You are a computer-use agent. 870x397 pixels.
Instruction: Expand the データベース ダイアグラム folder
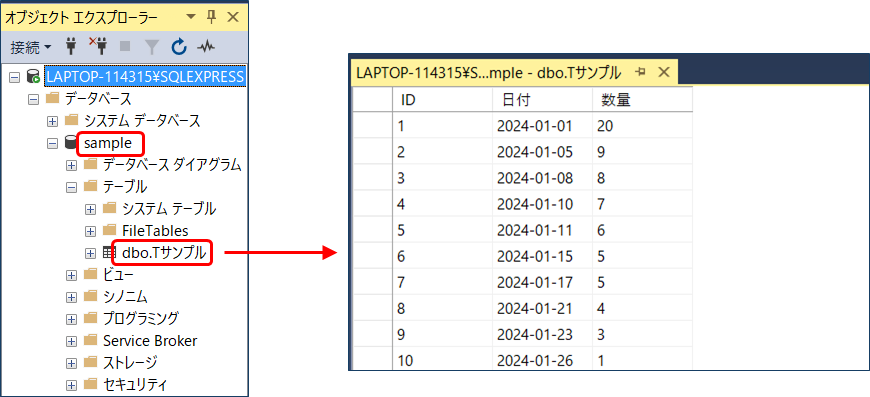click(71, 165)
